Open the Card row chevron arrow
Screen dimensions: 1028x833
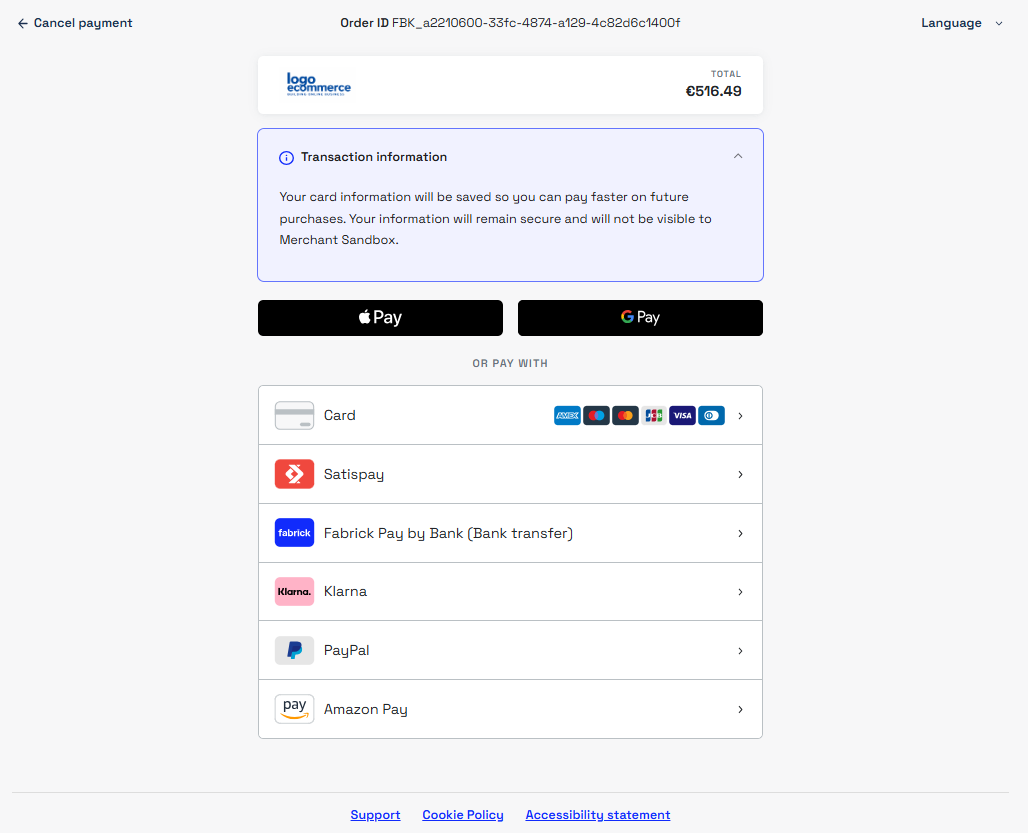click(x=740, y=416)
